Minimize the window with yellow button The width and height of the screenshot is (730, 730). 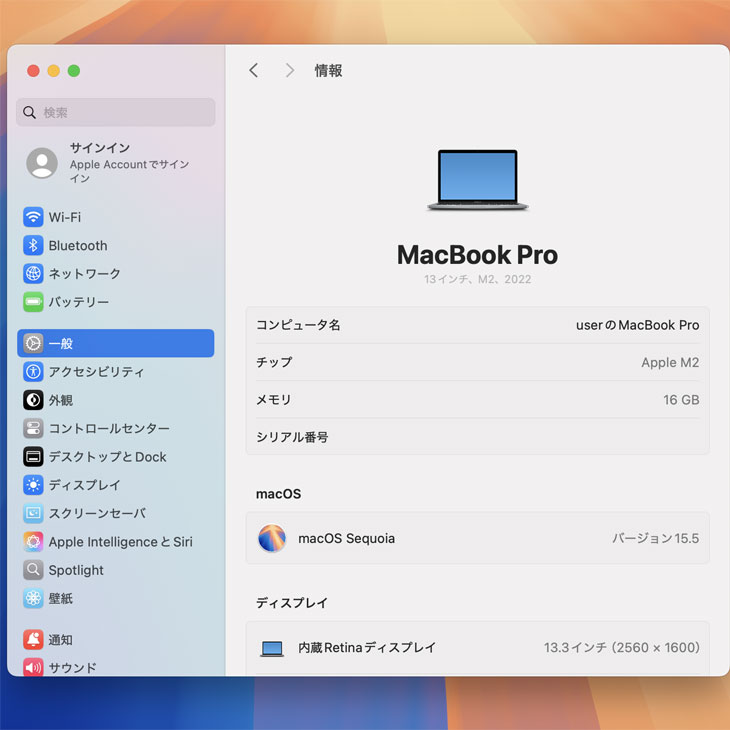click(x=54, y=71)
